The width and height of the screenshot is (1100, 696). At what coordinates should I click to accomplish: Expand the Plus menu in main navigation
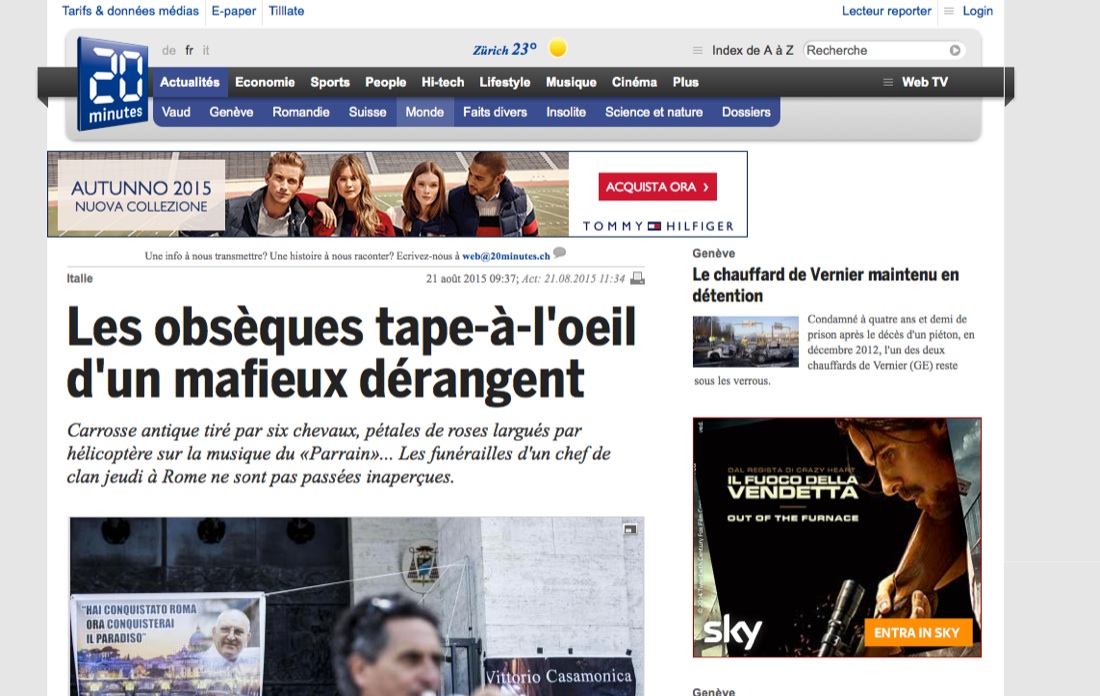pos(685,82)
